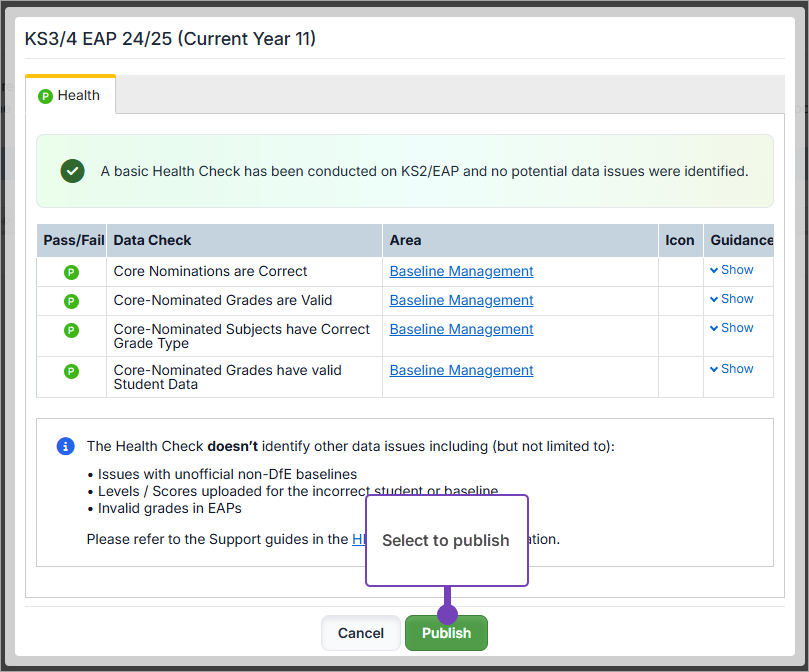Click pass icon for Core-Nominated Grades are Valid

[x=71, y=301]
